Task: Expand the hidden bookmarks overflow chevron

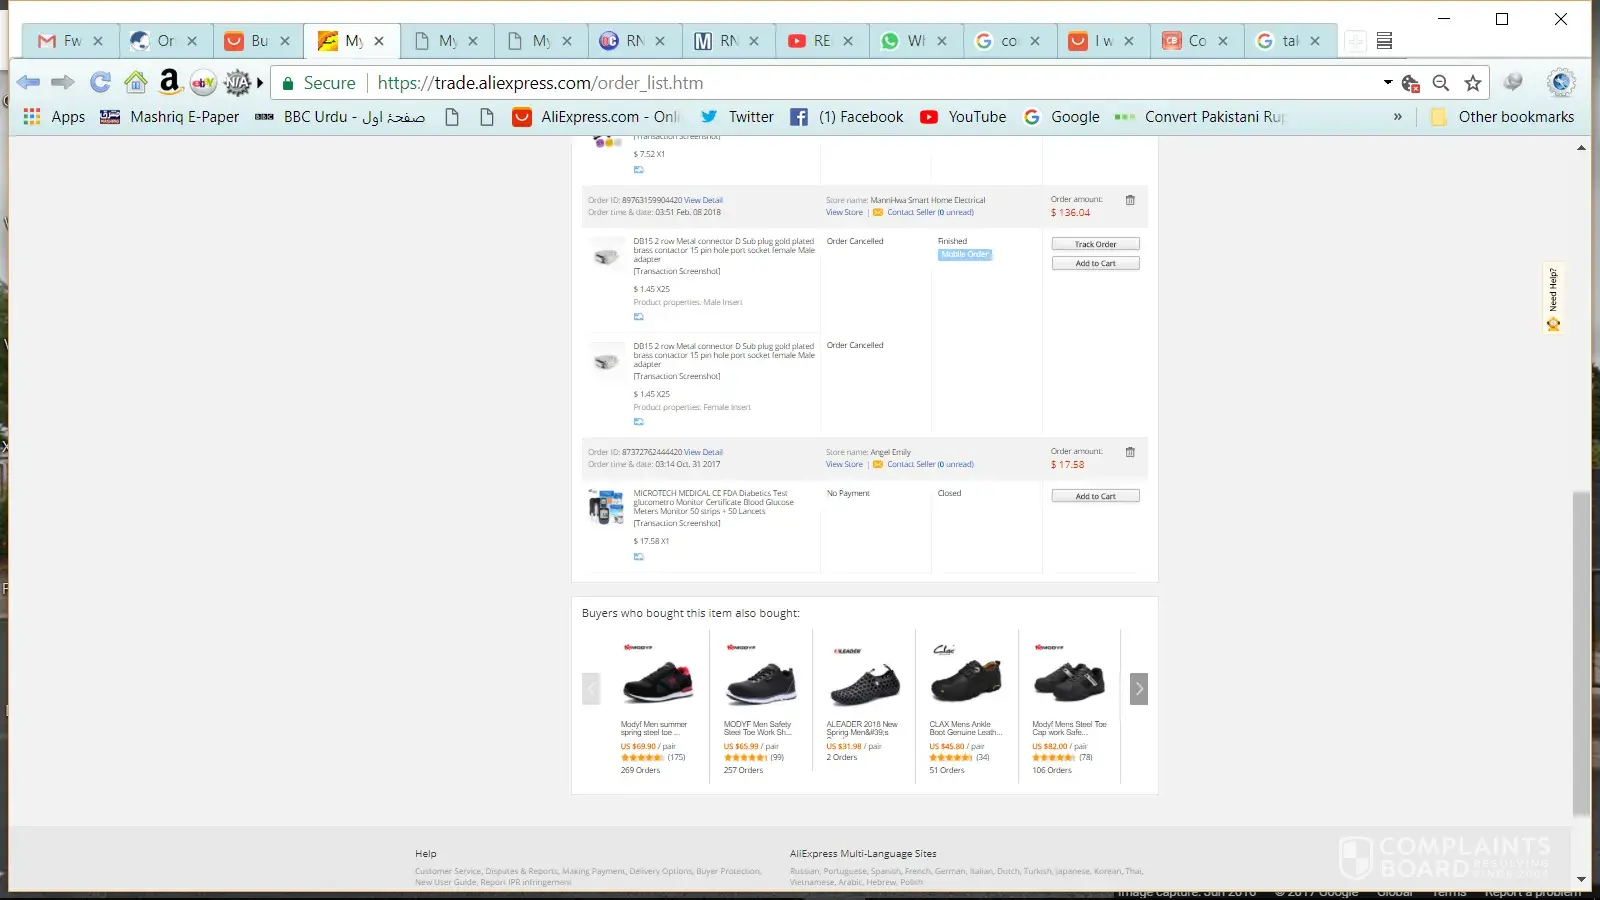Action: [x=1397, y=117]
